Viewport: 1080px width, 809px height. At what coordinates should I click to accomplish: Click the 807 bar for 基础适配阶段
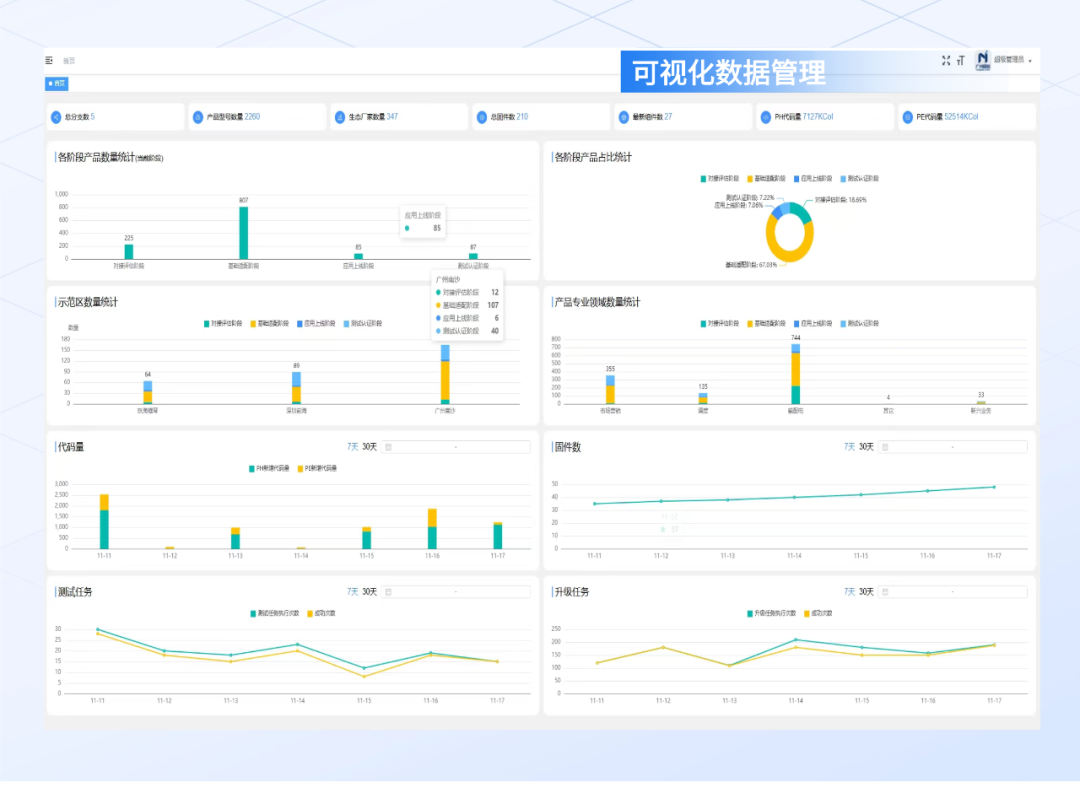tap(243, 233)
